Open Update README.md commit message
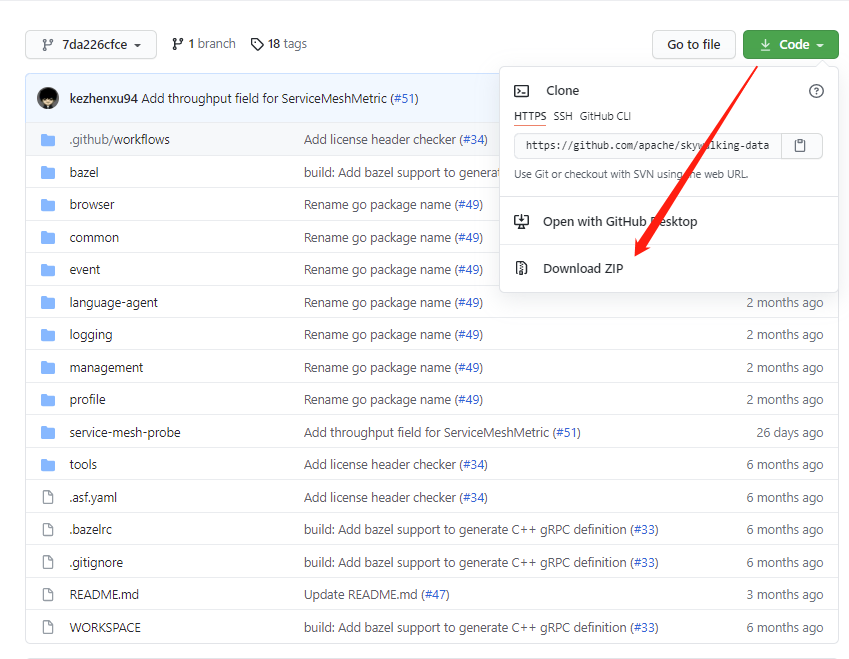849x659 pixels. click(x=361, y=595)
